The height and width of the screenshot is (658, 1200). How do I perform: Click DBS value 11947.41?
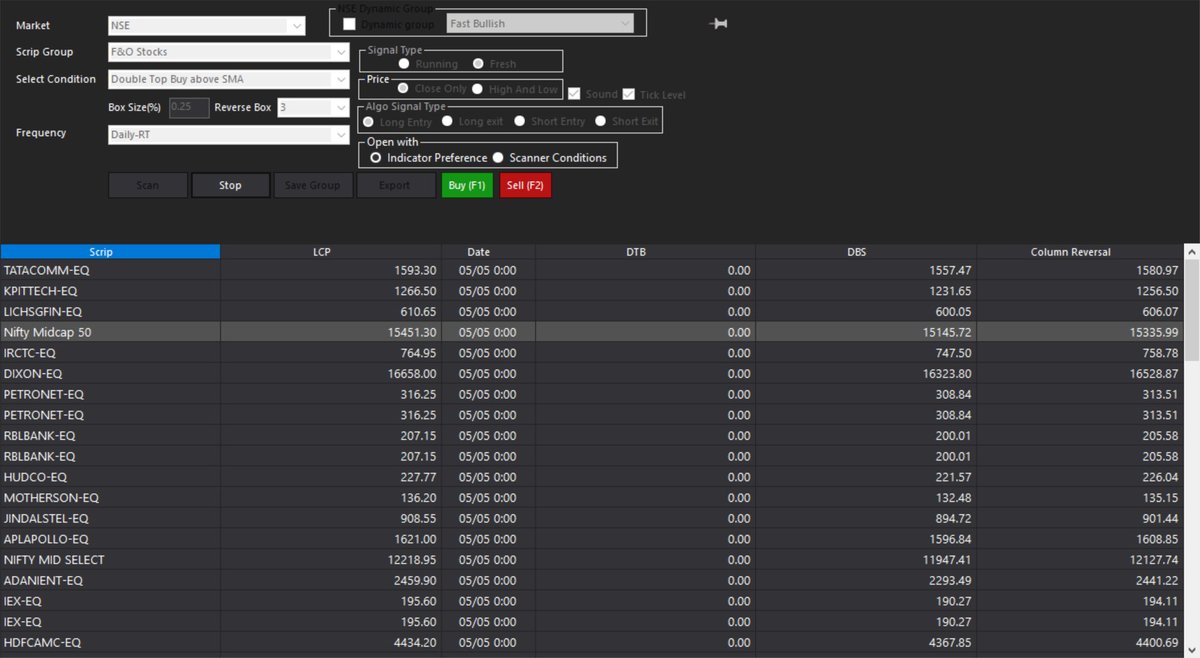point(947,560)
